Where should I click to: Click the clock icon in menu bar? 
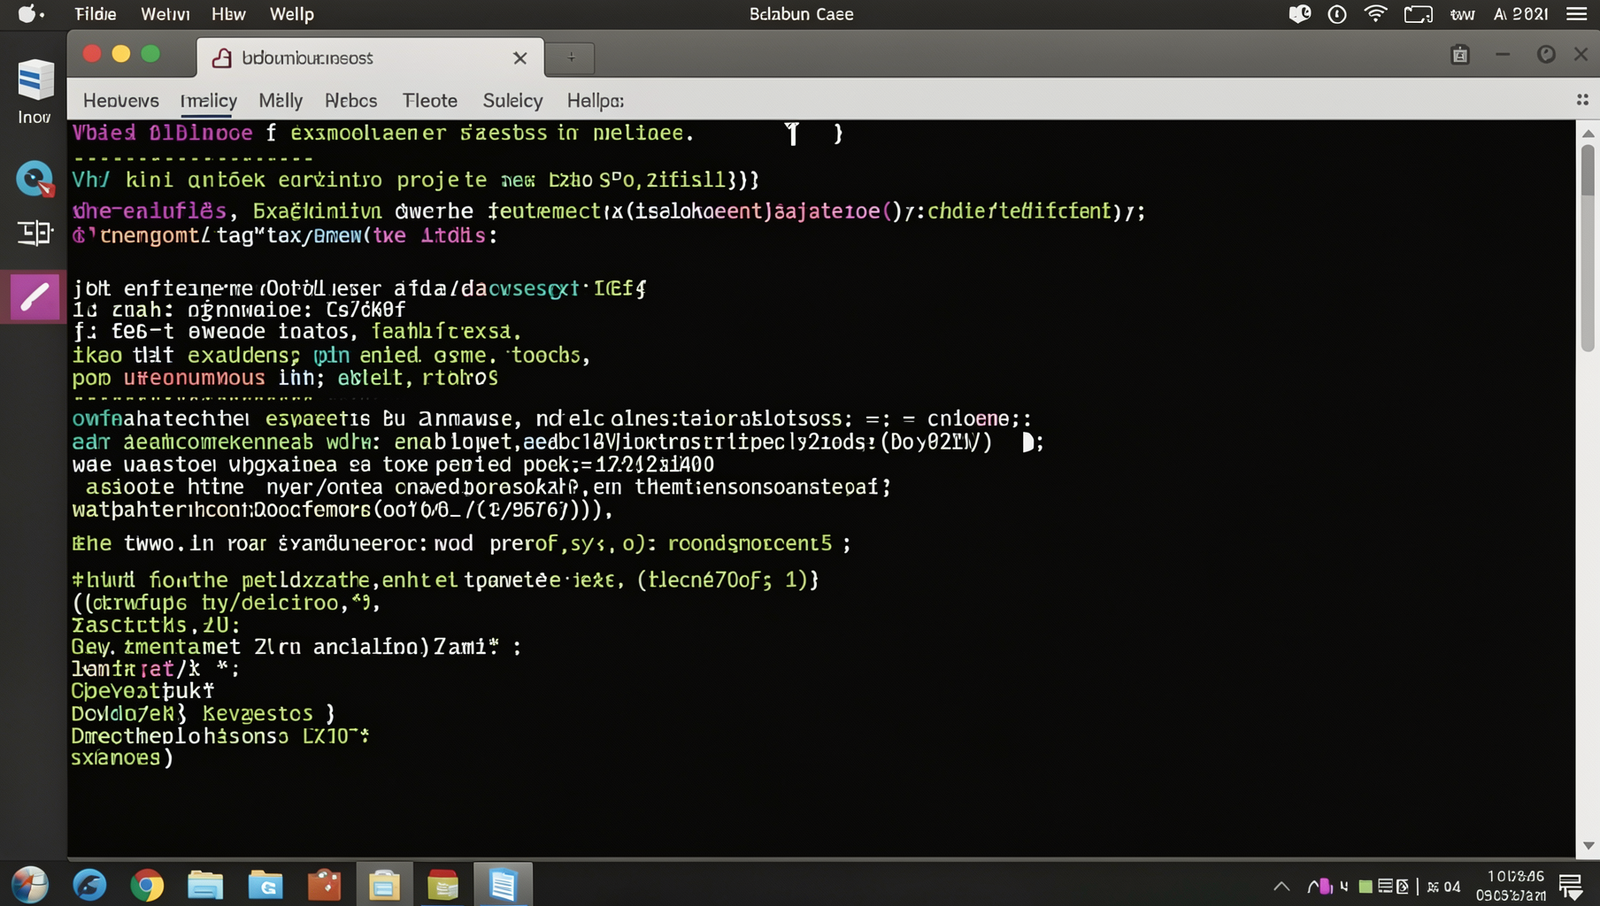click(x=1337, y=14)
